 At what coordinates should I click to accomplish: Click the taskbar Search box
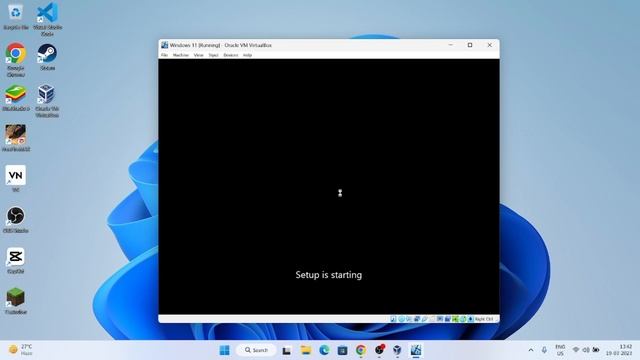tap(256, 350)
